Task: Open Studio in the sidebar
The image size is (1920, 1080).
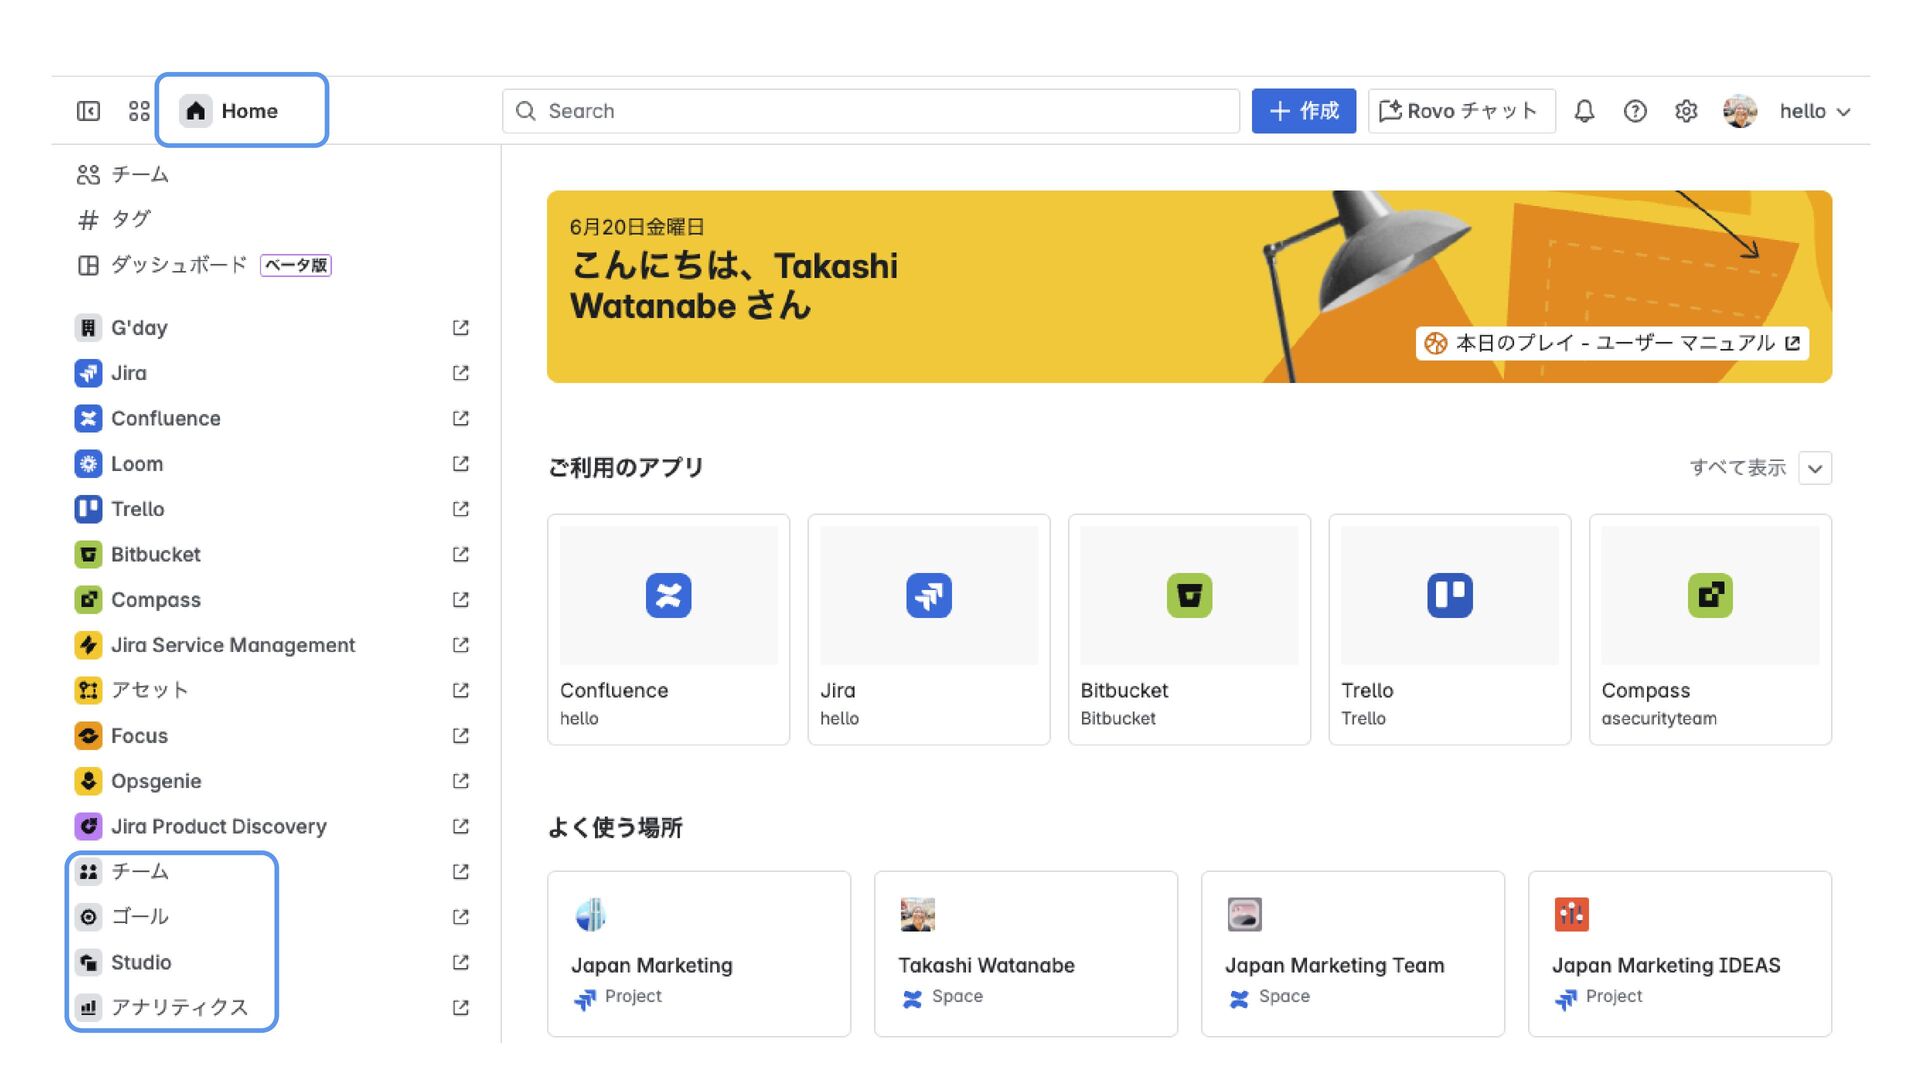Action: [272, 962]
